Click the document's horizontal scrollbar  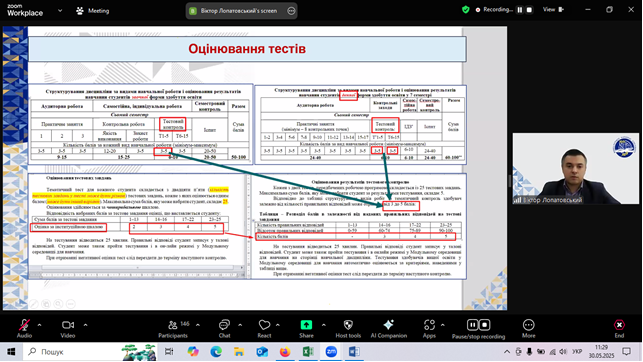137,268
